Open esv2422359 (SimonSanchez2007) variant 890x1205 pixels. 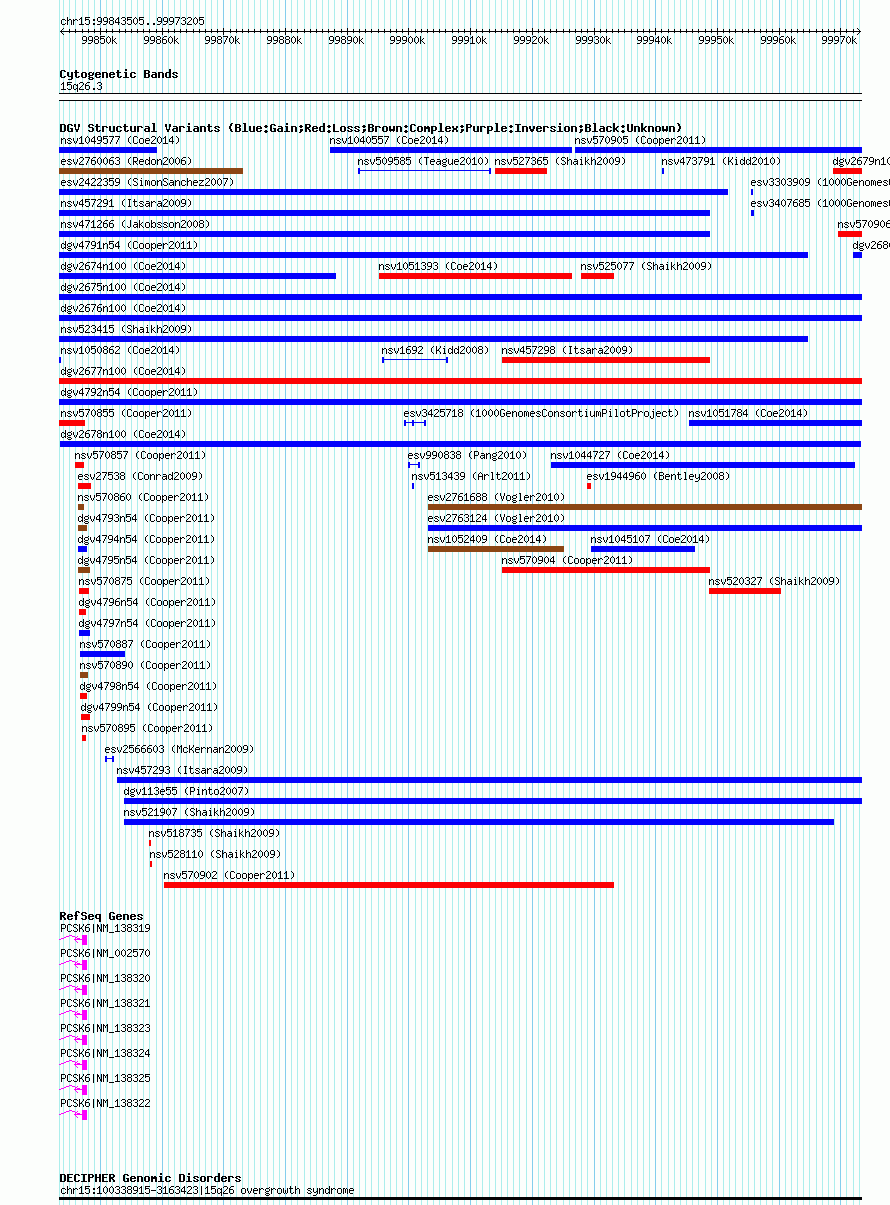(147, 183)
